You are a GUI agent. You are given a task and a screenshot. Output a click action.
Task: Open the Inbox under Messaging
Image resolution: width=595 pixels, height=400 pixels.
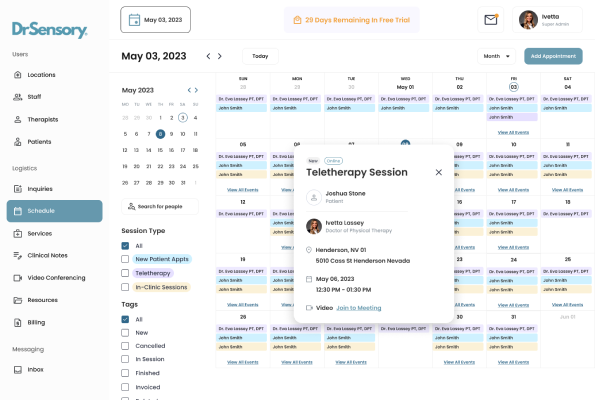click(x=28, y=369)
